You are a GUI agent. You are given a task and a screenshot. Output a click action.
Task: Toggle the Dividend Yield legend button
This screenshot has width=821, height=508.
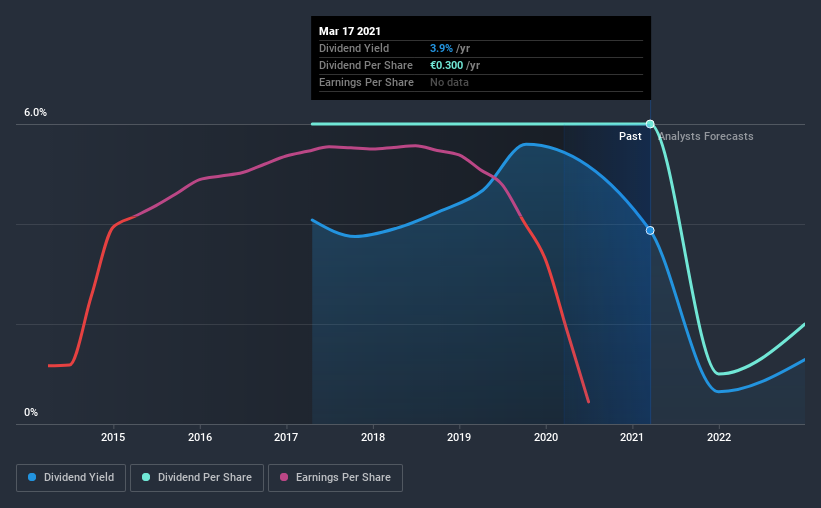71,478
